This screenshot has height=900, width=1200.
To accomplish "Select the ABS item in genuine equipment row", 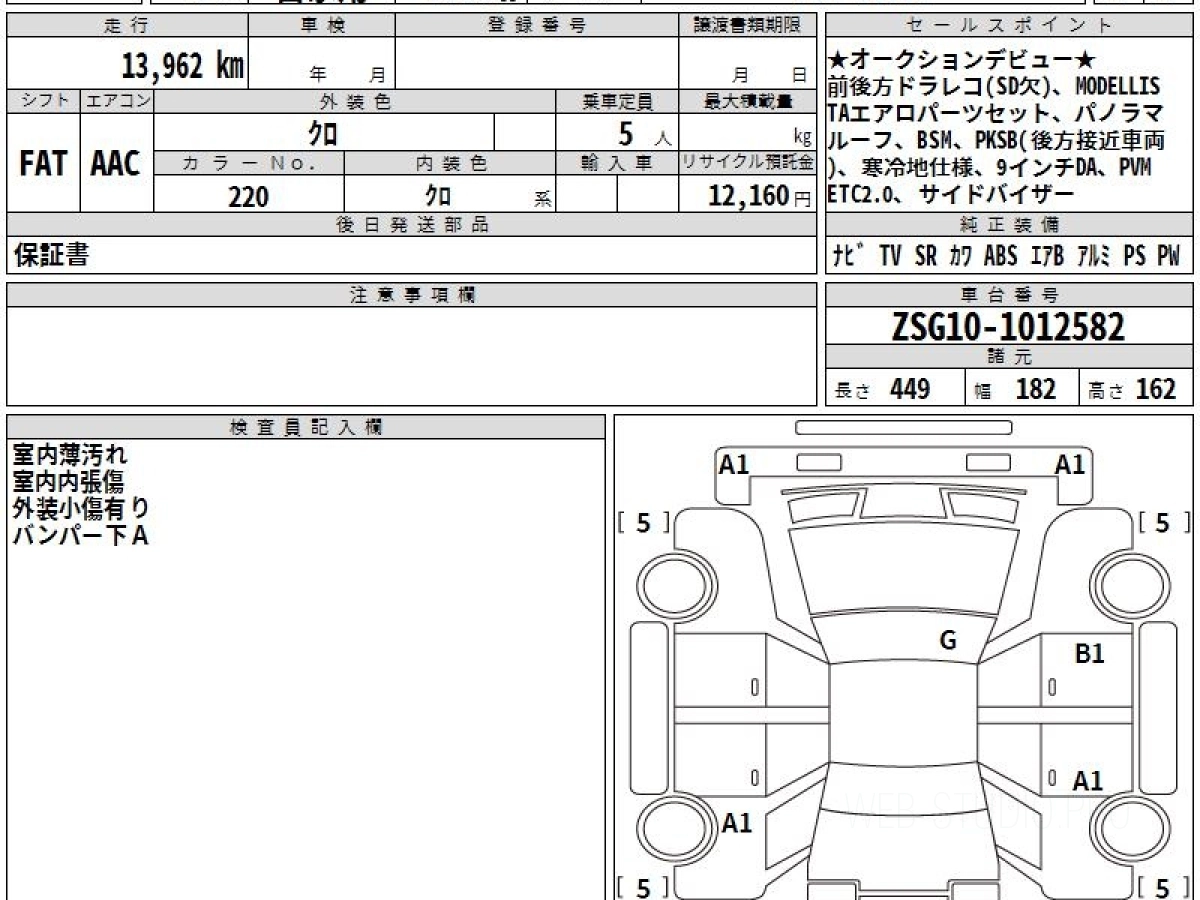I will 1000,256.
